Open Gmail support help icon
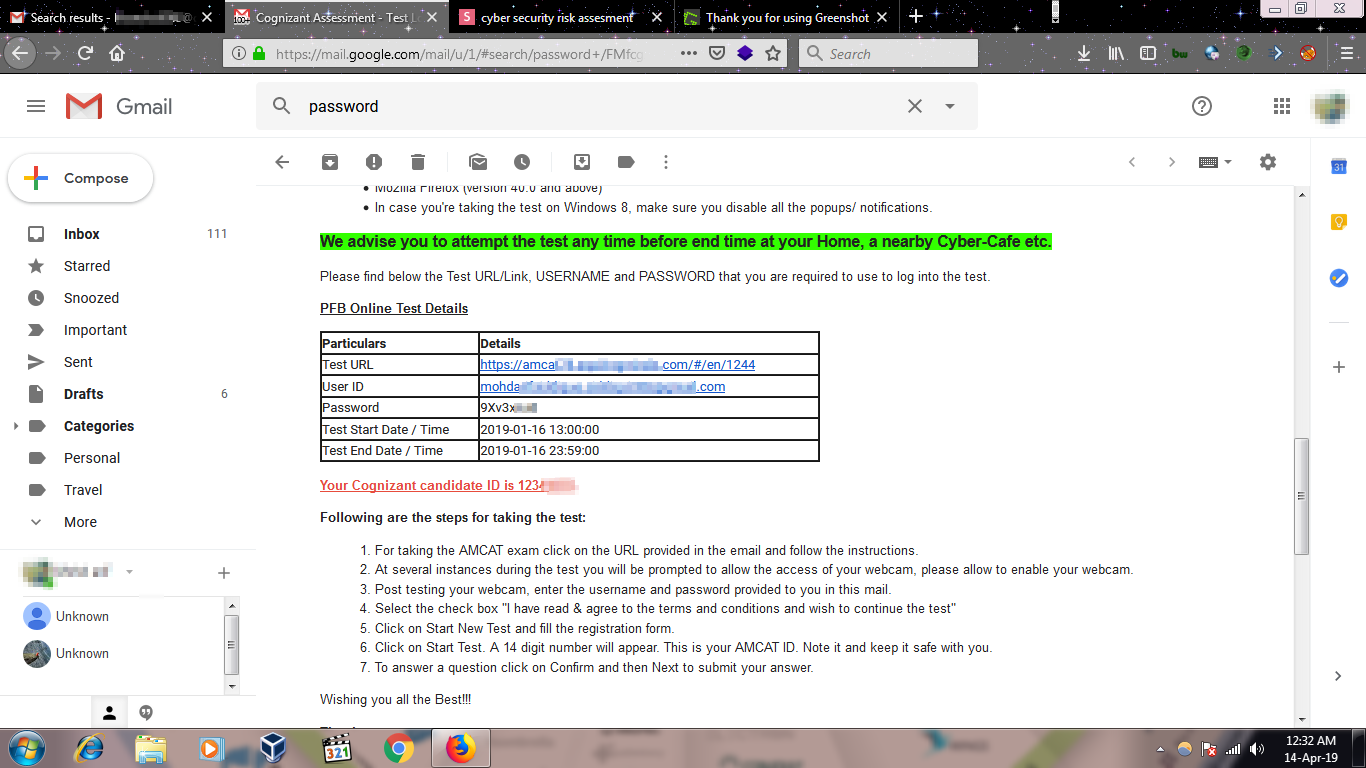This screenshot has width=1366, height=768. (x=1202, y=106)
